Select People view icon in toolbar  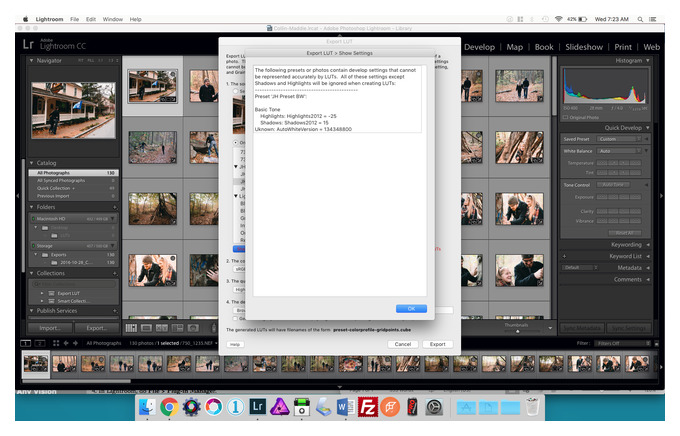click(x=193, y=328)
